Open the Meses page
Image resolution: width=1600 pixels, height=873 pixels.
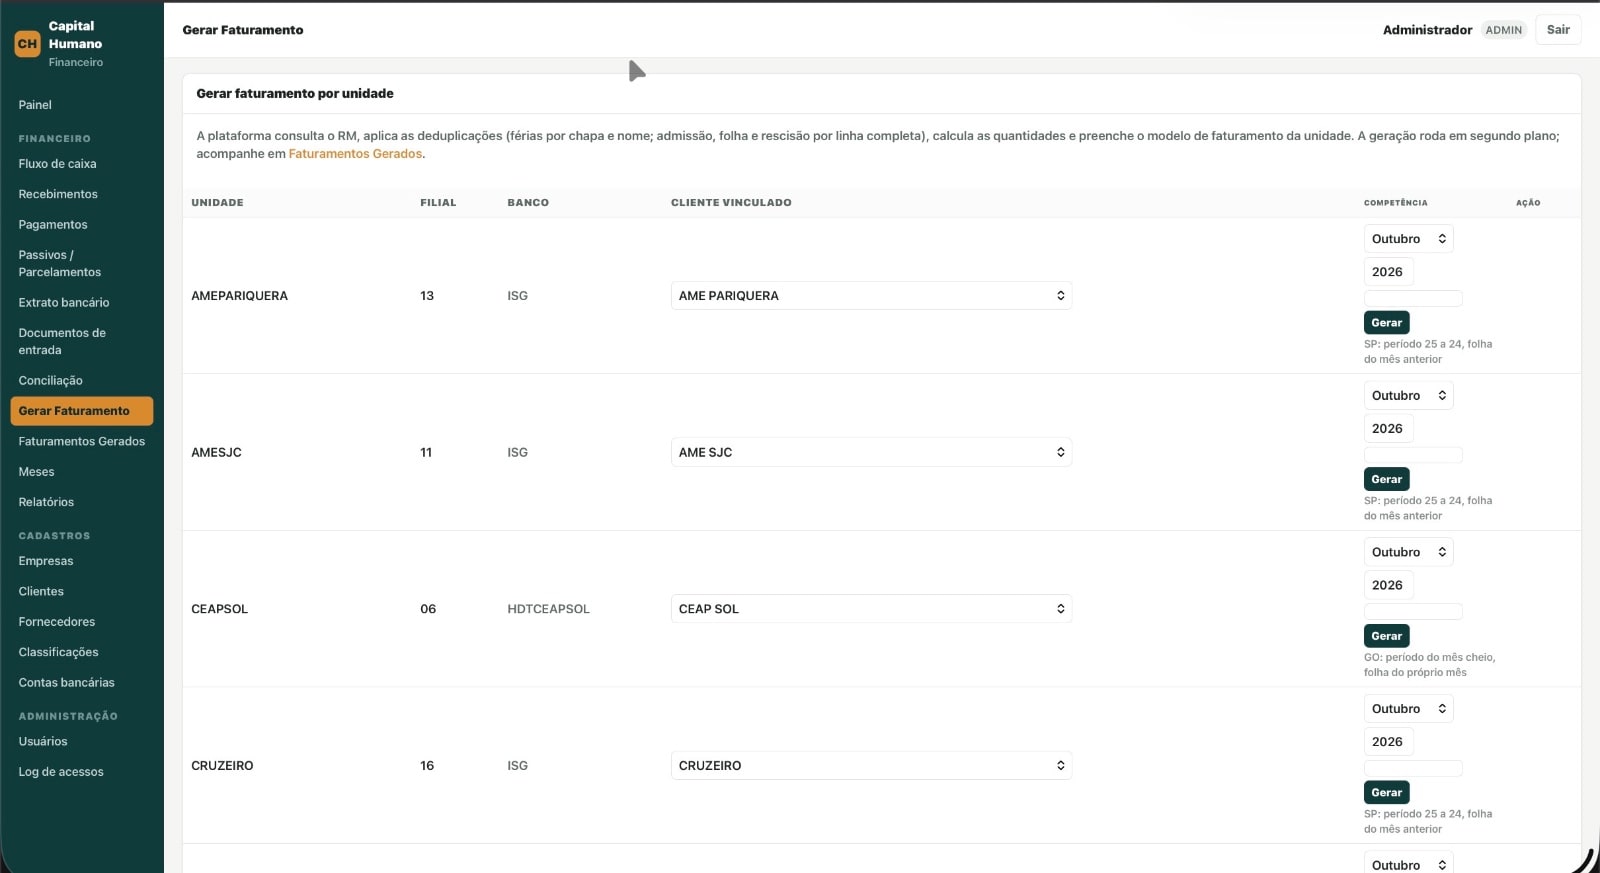37,472
